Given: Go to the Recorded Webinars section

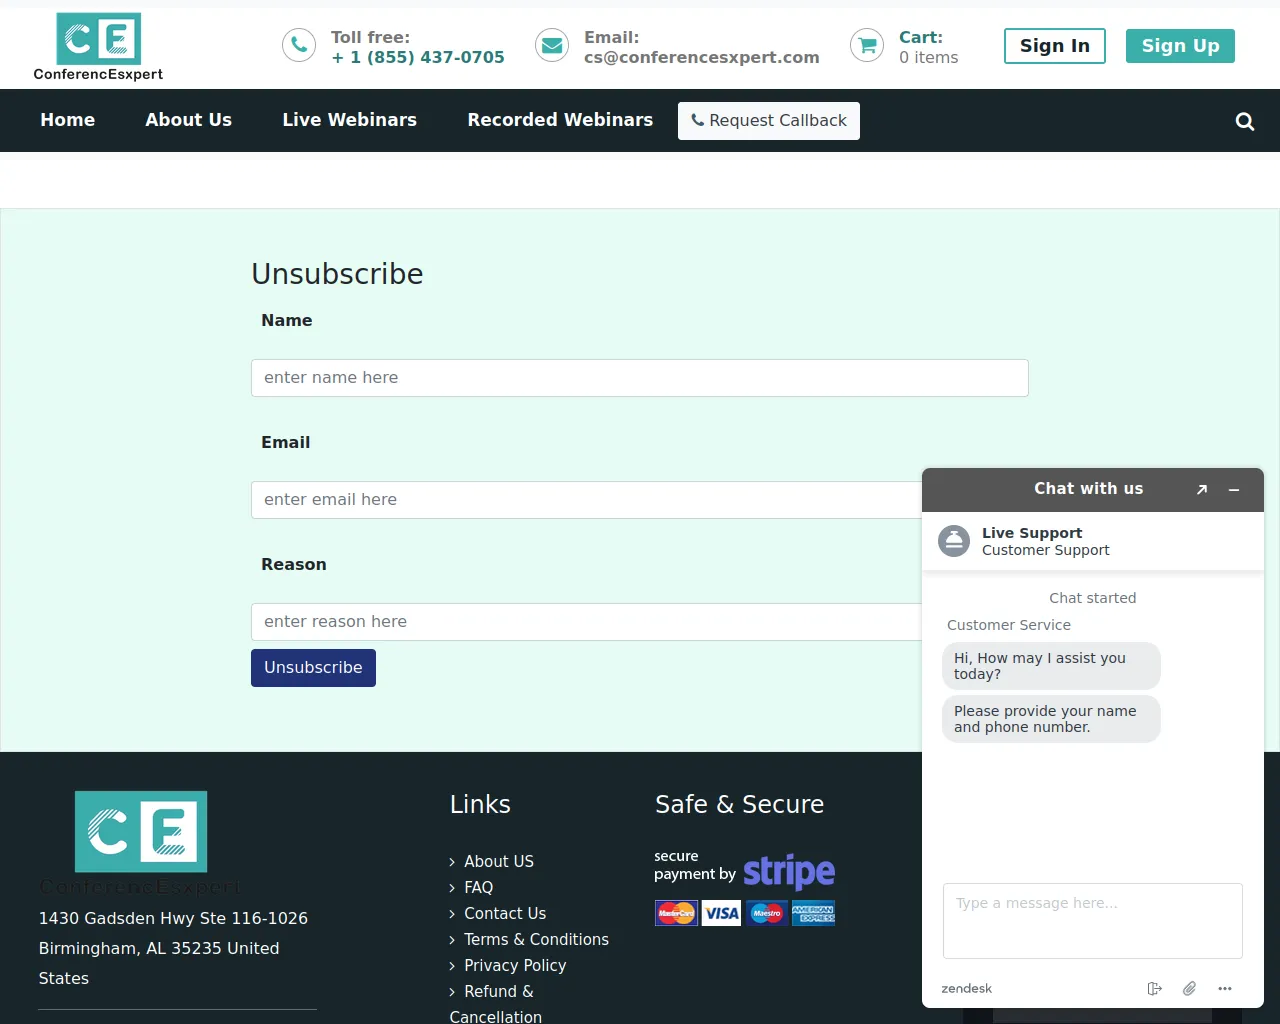Looking at the screenshot, I should coord(560,120).
